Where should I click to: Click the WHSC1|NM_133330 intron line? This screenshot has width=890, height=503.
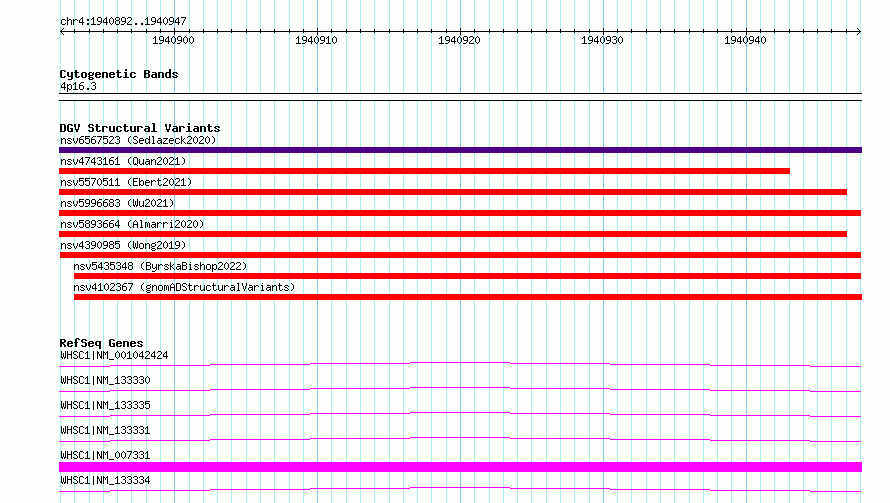click(460, 389)
